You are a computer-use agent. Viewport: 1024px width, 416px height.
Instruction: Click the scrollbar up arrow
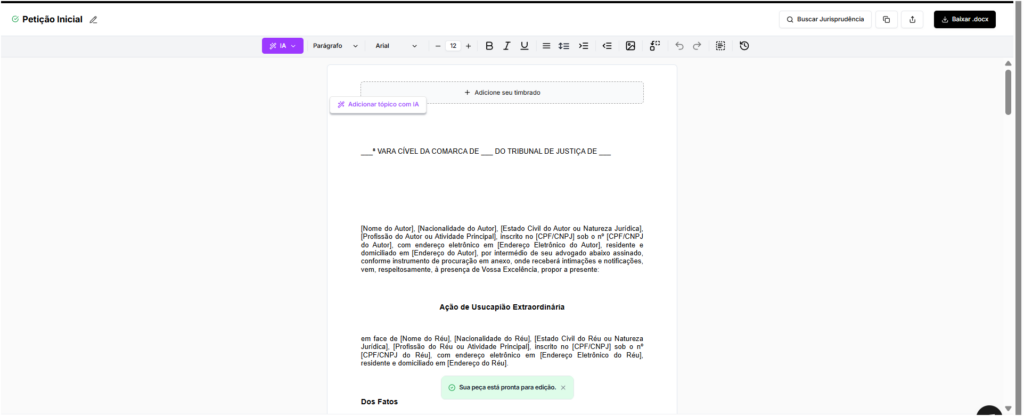[1008, 63]
